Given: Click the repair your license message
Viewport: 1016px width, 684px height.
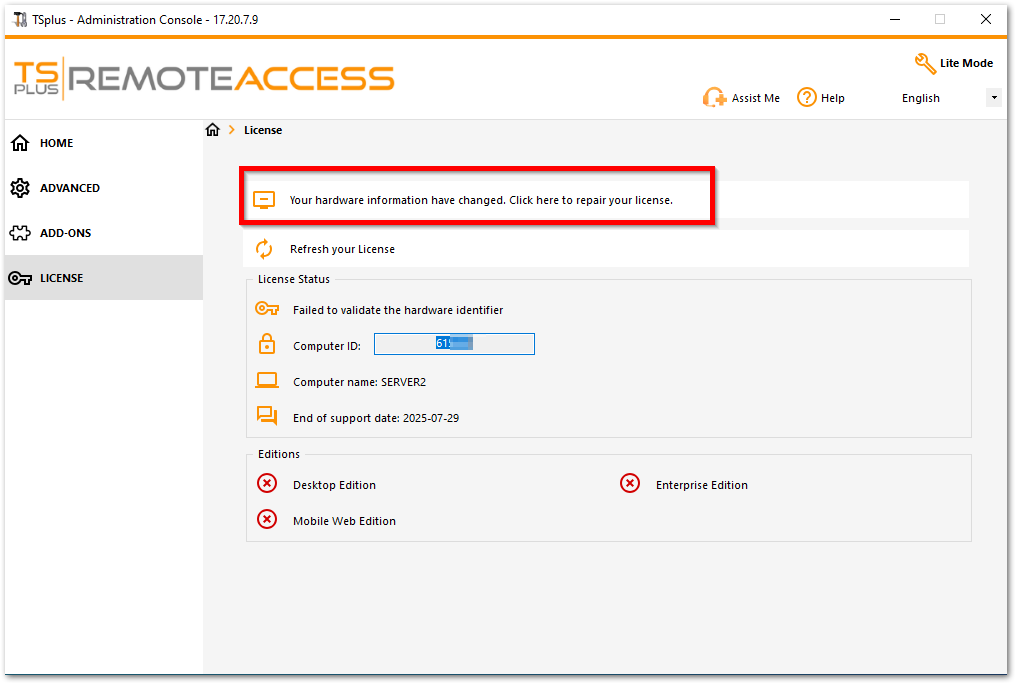Looking at the screenshot, I should tap(480, 200).
